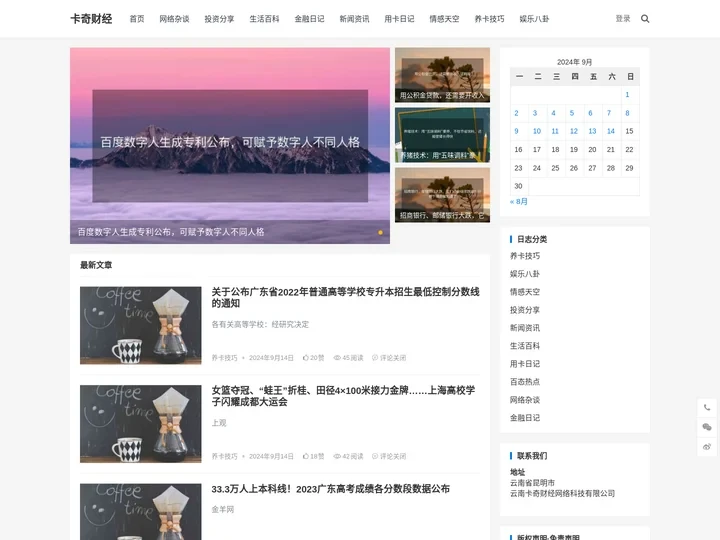Open 情感天空 navigation item

tap(444, 19)
